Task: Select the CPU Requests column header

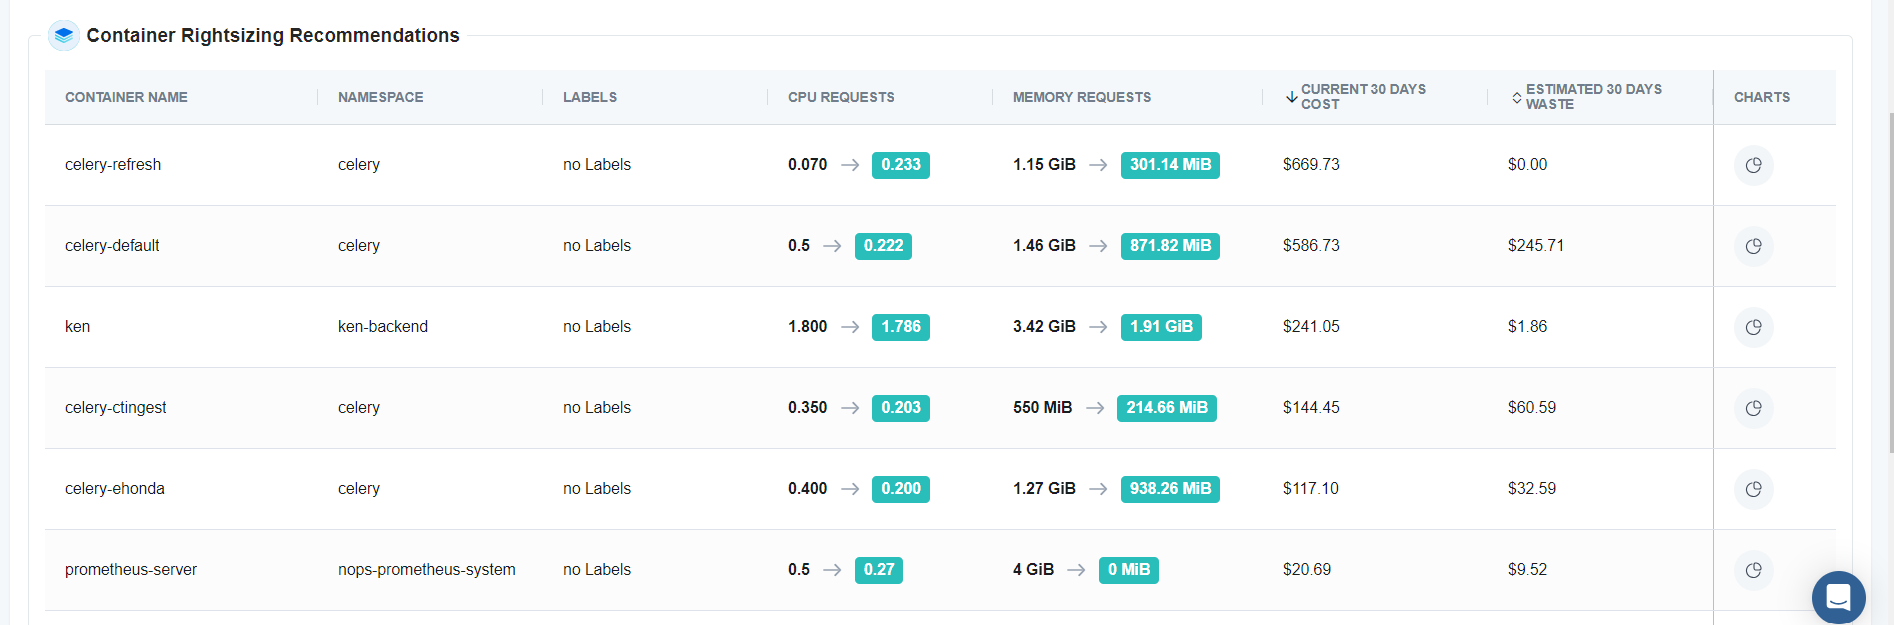Action: 841,97
